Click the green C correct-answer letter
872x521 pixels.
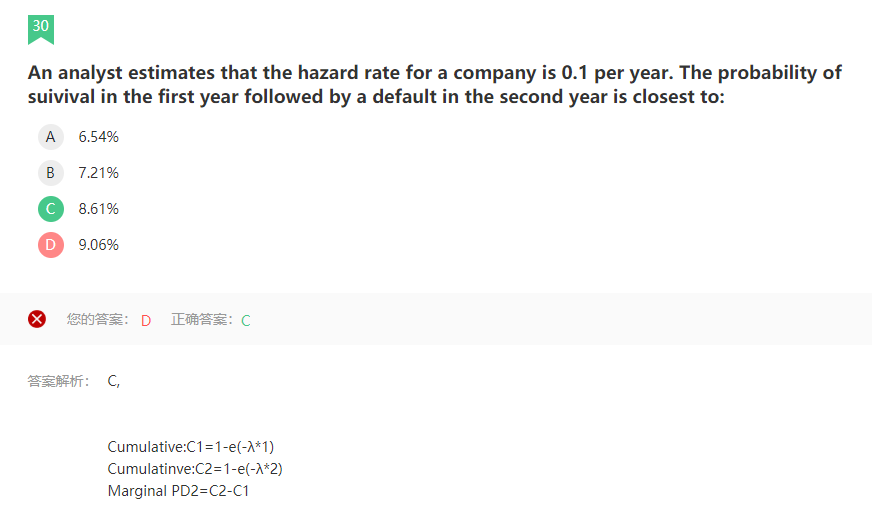(246, 321)
